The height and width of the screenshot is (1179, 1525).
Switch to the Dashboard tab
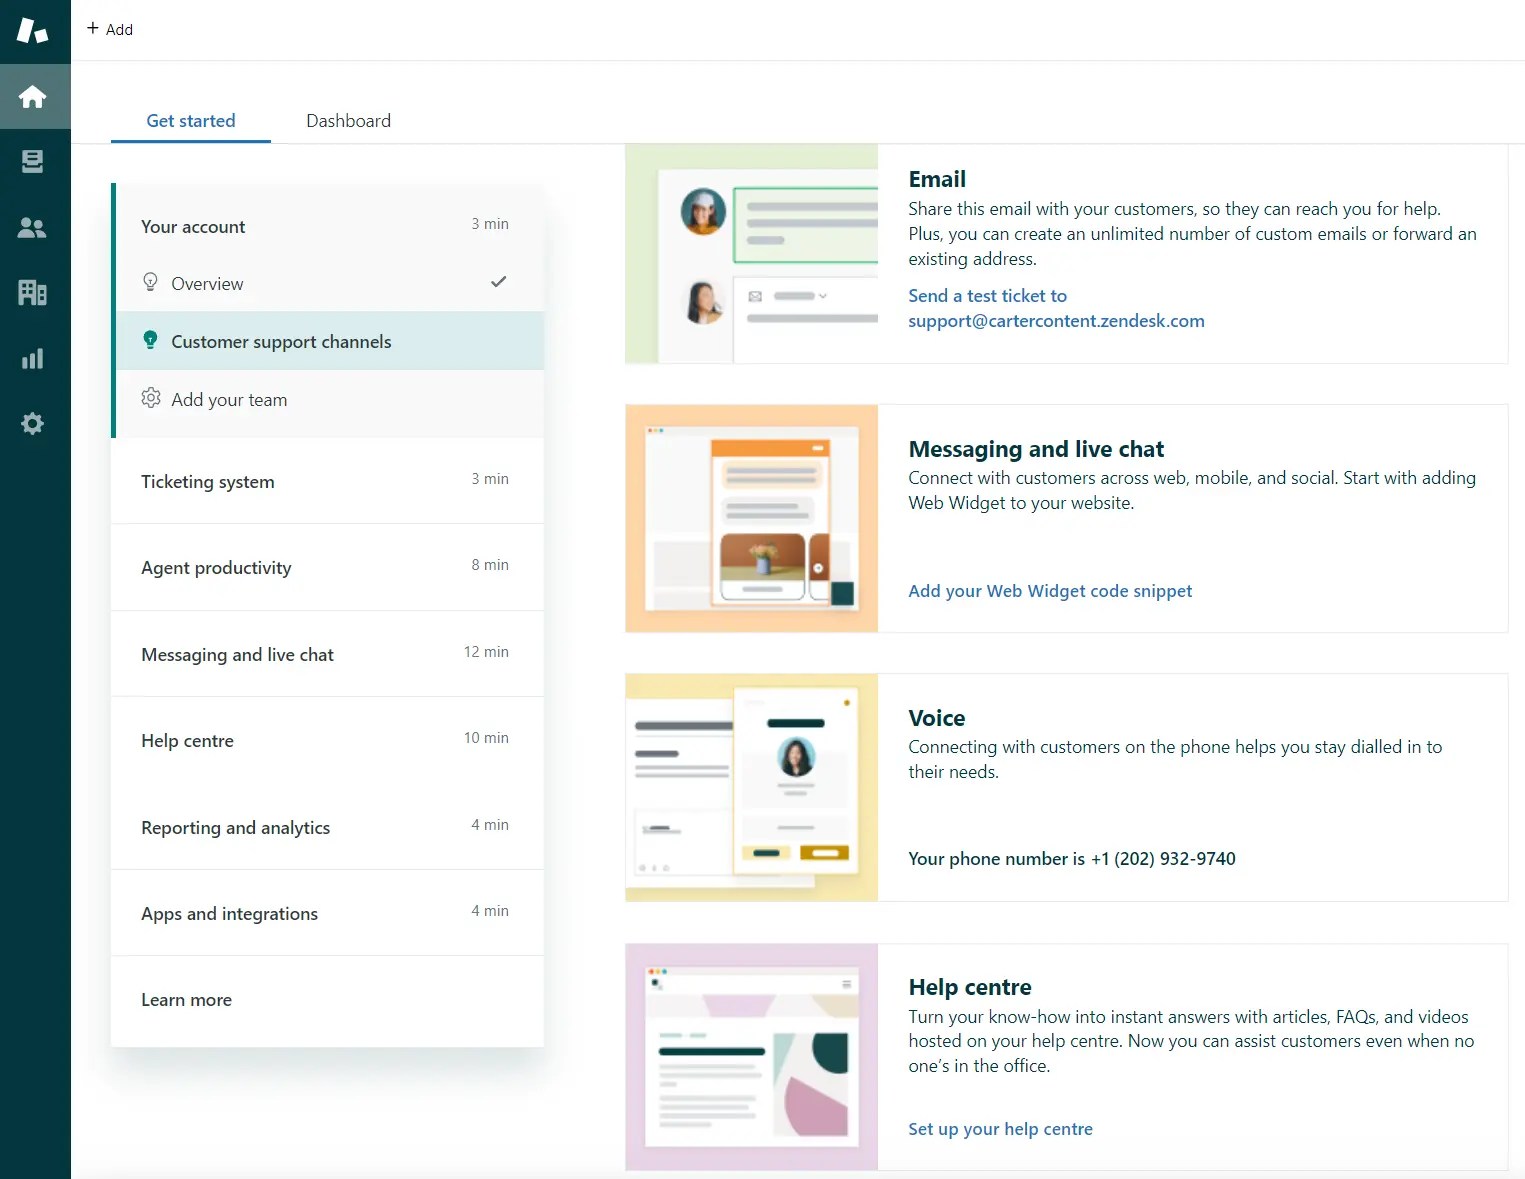click(x=348, y=120)
